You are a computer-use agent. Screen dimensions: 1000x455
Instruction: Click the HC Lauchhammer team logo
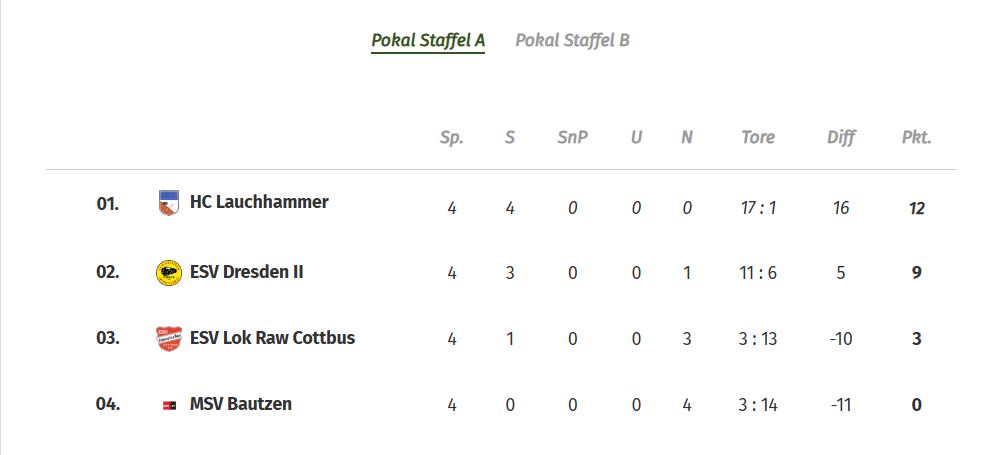pyautogui.click(x=169, y=203)
